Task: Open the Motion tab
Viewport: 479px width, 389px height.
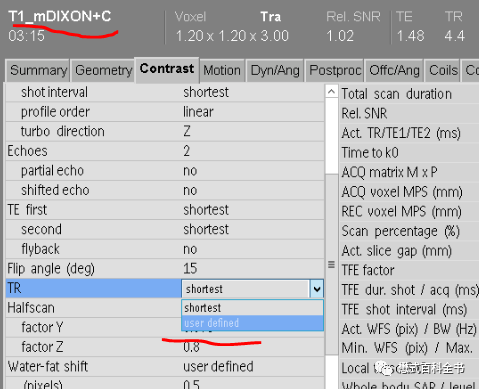Action: [x=222, y=70]
